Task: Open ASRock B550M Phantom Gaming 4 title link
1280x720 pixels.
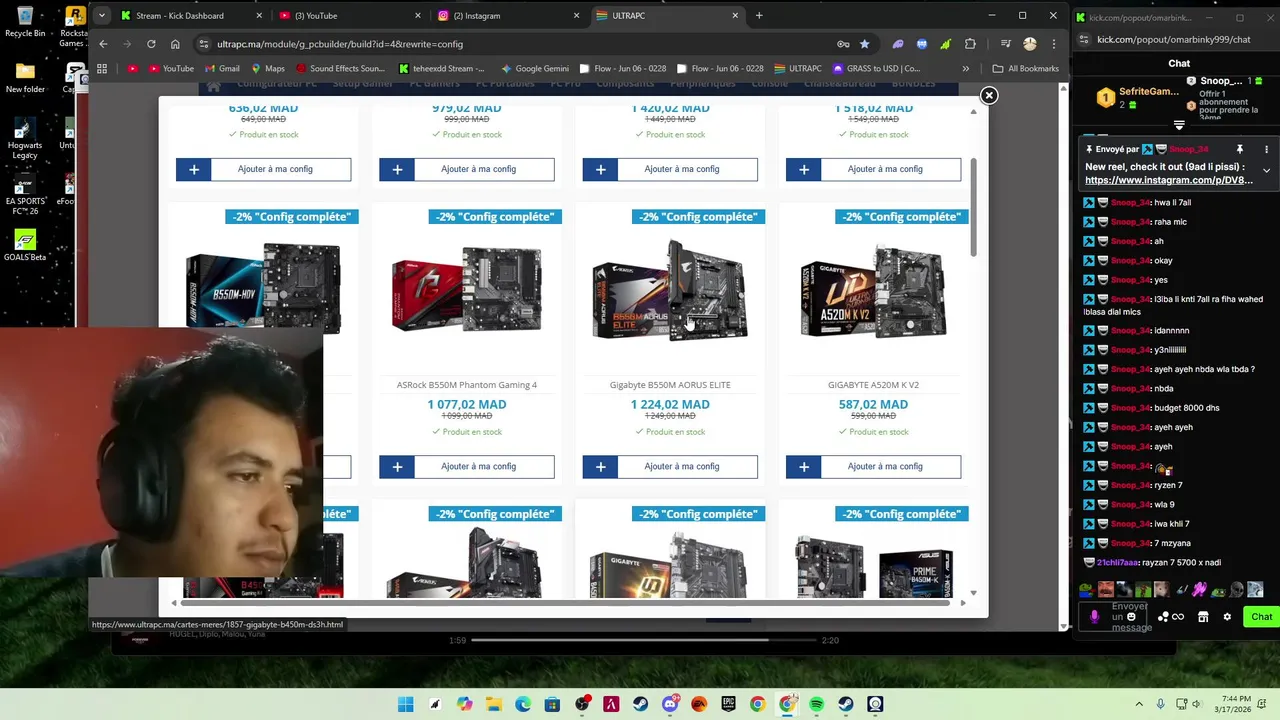Action: 466,385
